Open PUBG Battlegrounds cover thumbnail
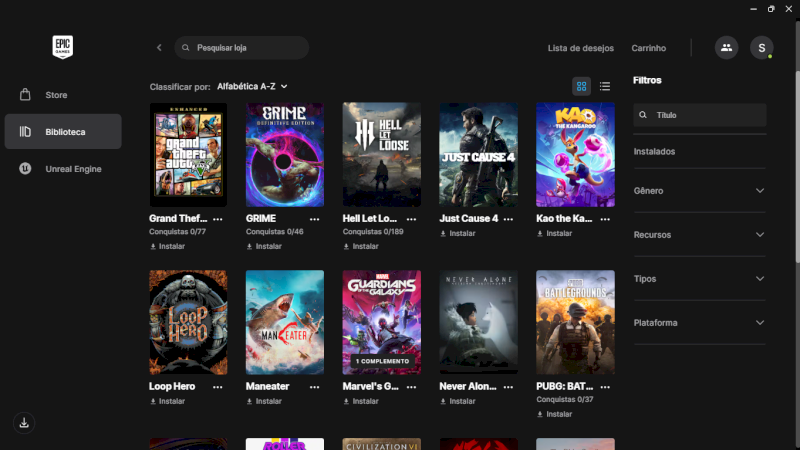Viewport: 800px width, 450px height. [575, 322]
